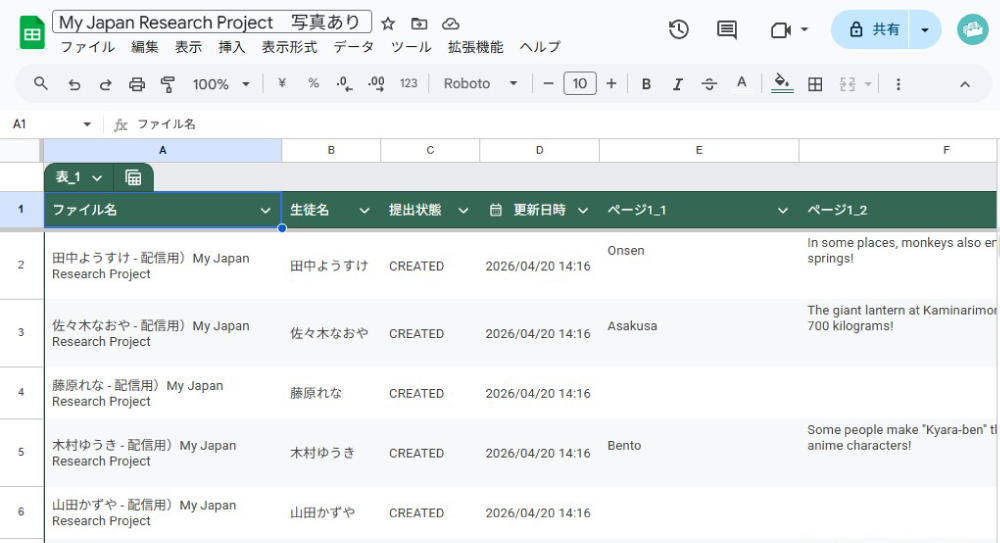Expand the Roboto font dropdown
This screenshot has height=543, width=1000.
(482, 84)
